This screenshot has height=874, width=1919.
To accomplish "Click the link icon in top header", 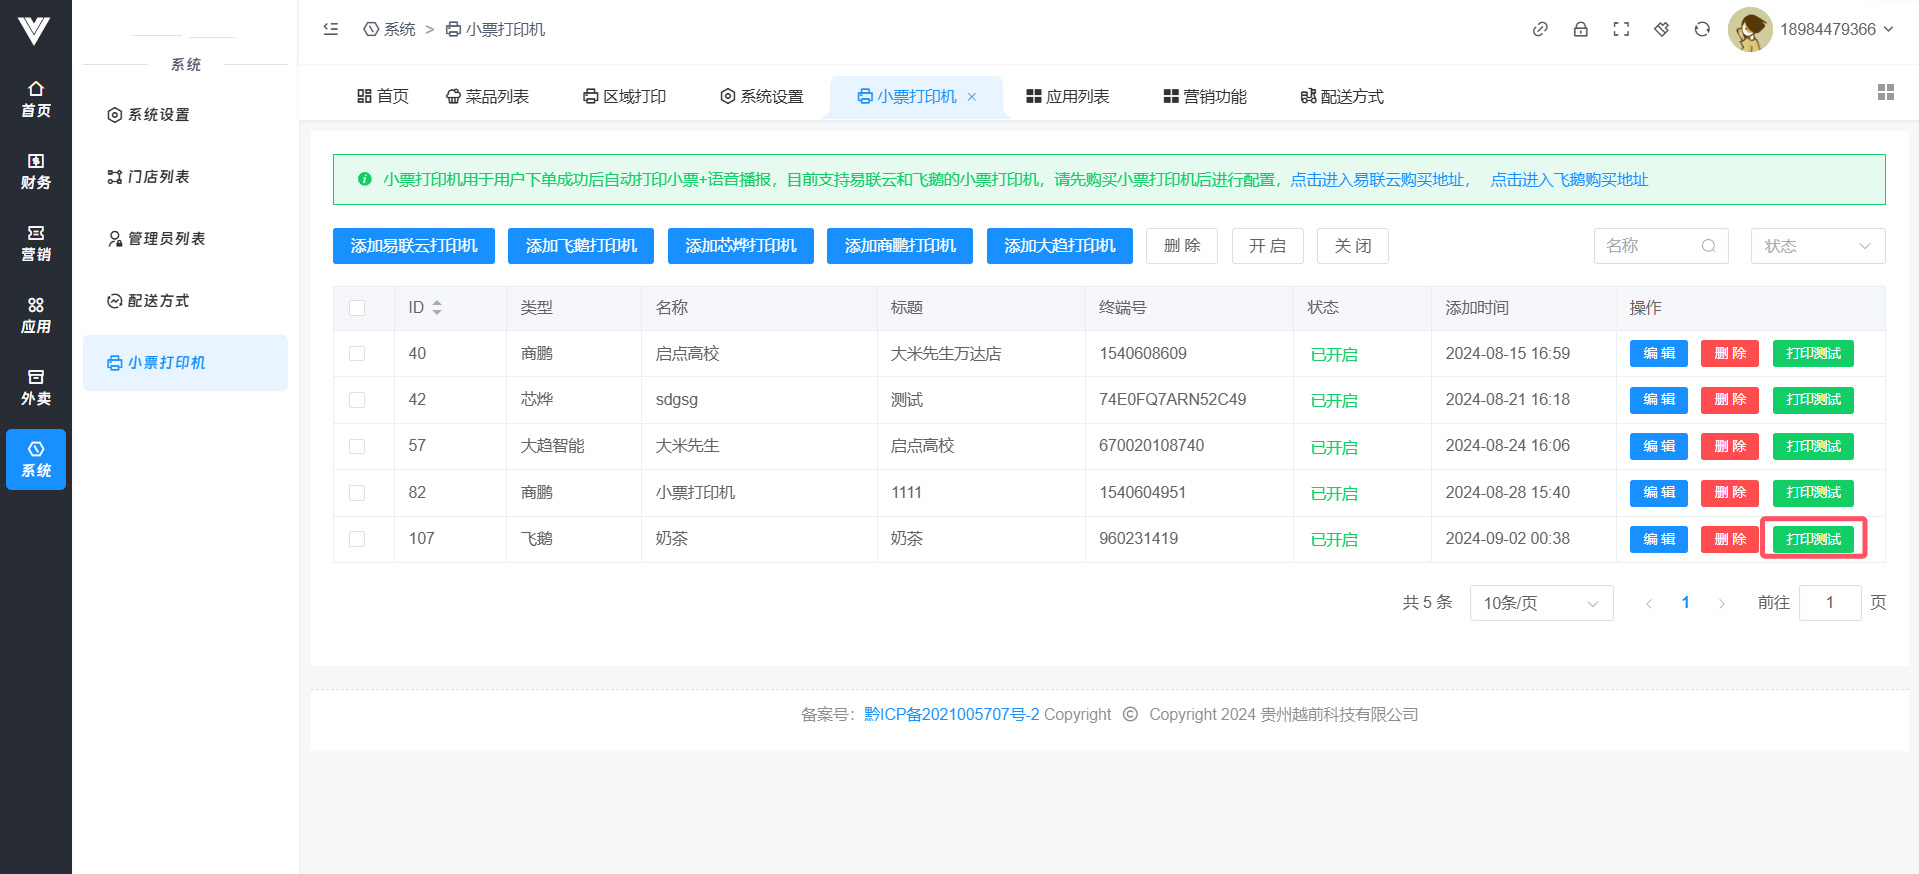I will coord(1540,29).
